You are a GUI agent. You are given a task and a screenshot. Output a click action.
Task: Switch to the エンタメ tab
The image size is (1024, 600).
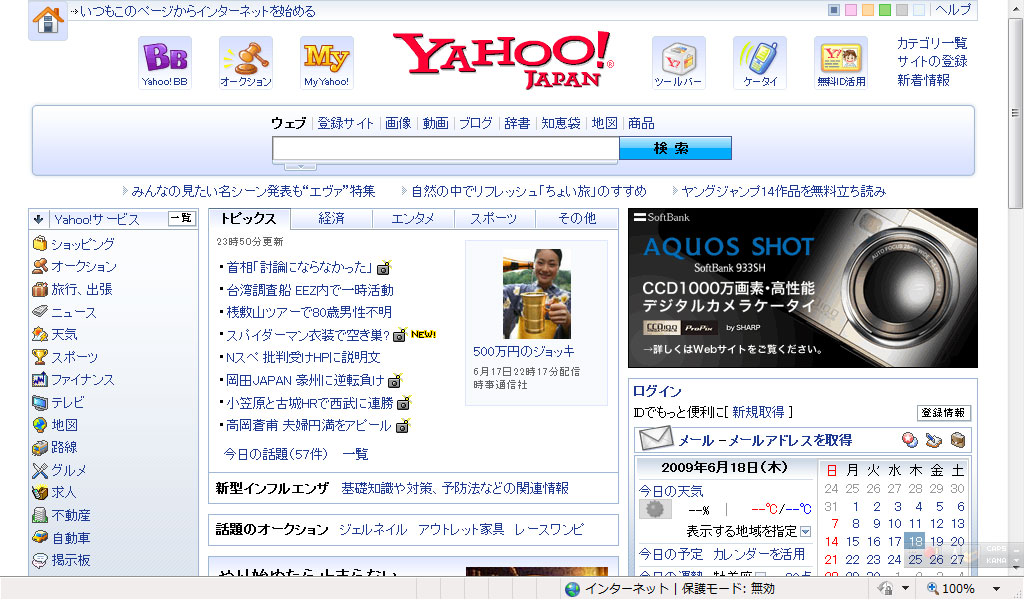point(413,219)
